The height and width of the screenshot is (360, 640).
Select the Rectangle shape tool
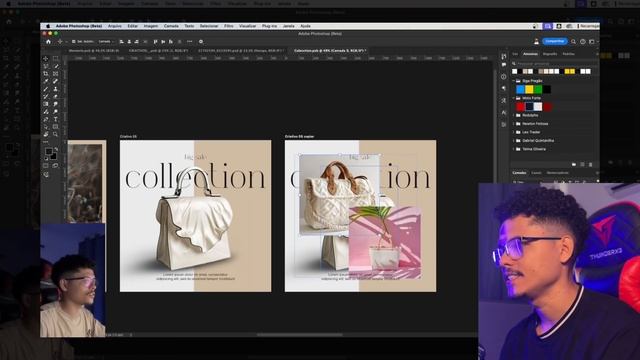[x=56, y=127]
